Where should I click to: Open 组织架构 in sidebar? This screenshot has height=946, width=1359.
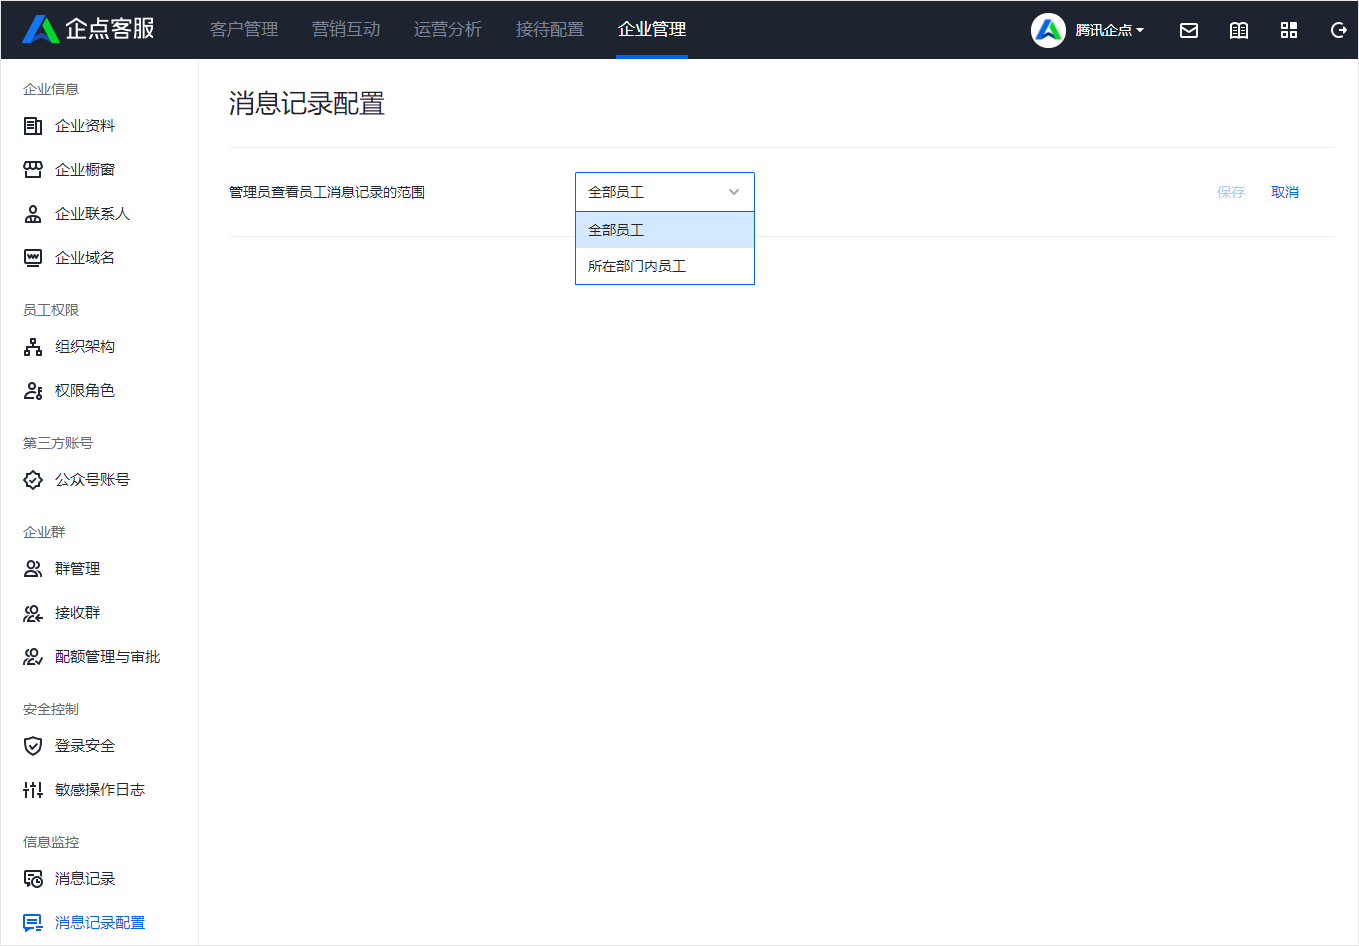pyautogui.click(x=85, y=347)
